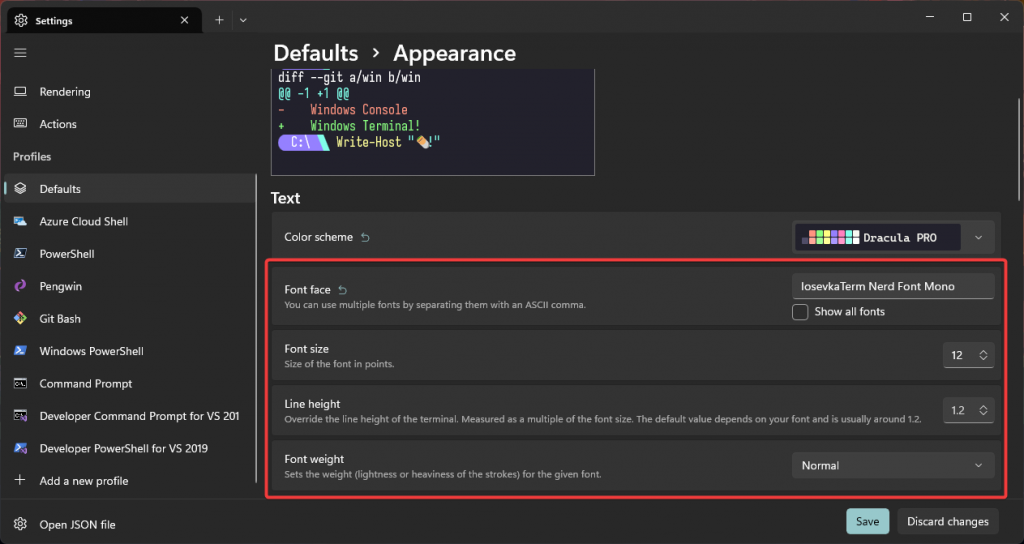The image size is (1024, 544).
Task: Click the Developer Command Prompt icon
Action: (20, 415)
